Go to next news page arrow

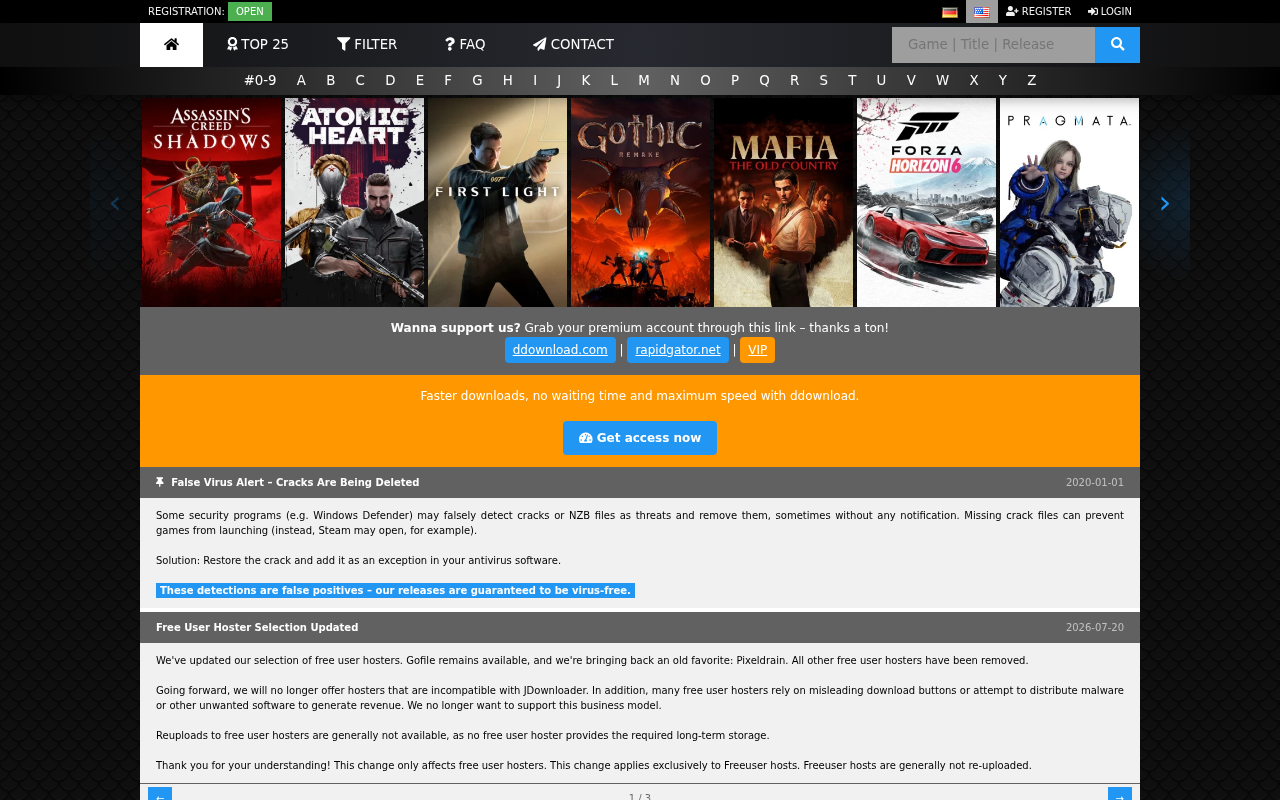coord(1120,794)
